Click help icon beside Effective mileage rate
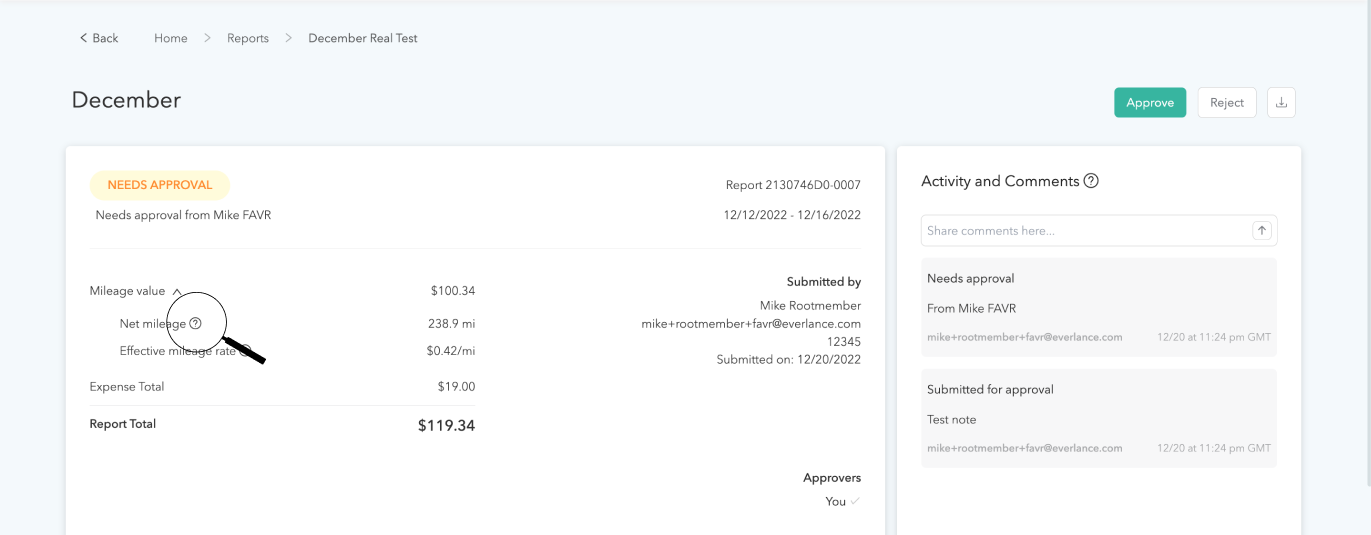The image size is (1371, 535). click(244, 351)
